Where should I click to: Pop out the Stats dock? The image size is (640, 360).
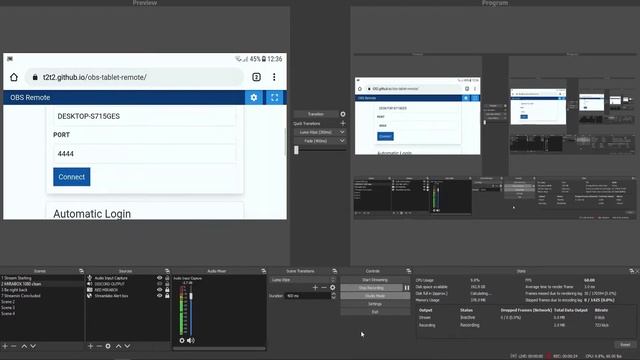coord(631,271)
